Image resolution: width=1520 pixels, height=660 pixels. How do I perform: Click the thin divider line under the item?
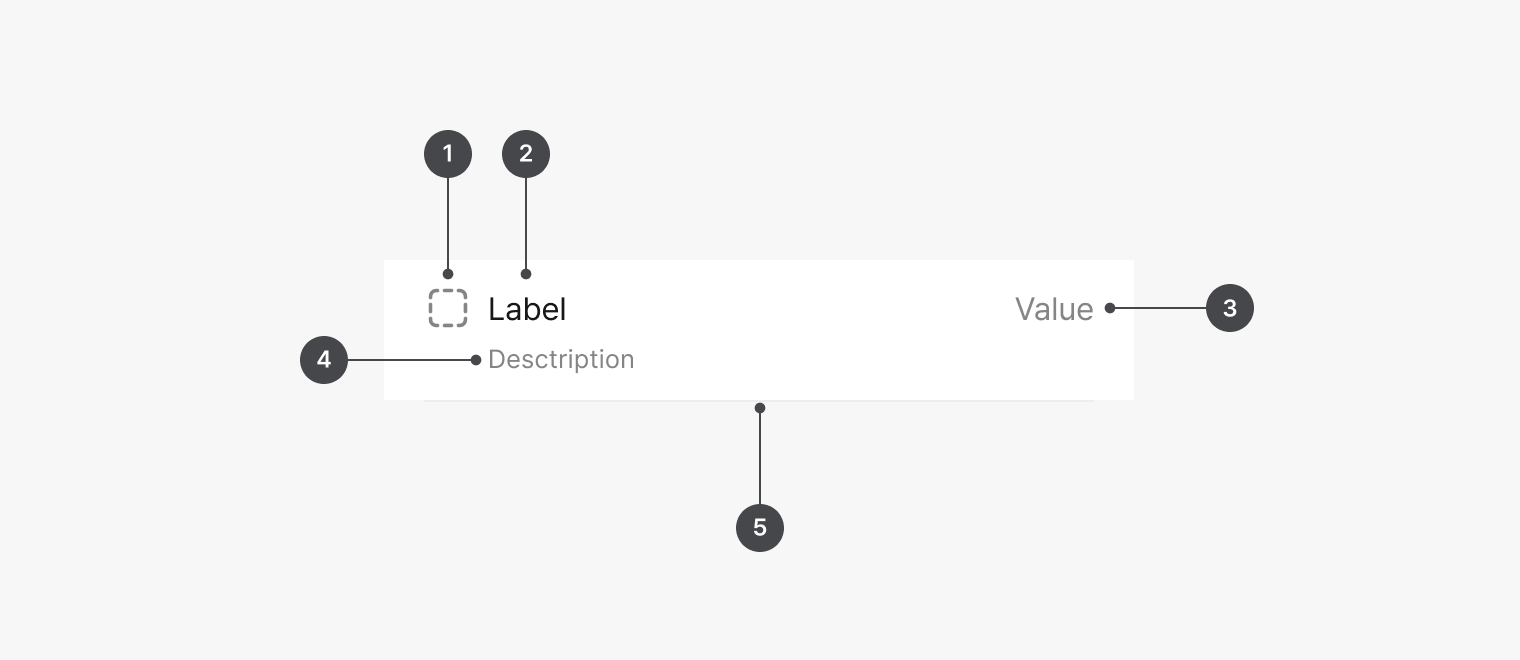[x=600, y=401]
